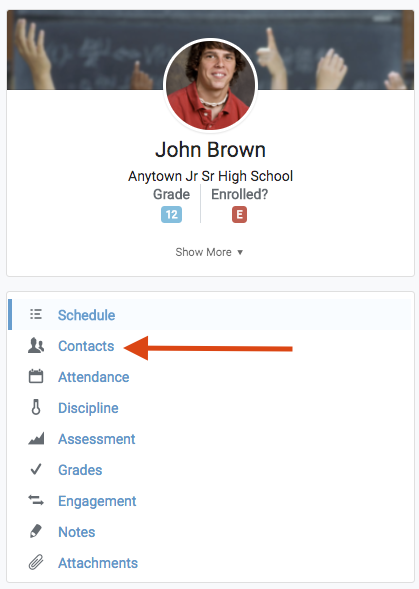The height and width of the screenshot is (589, 419).
Task: Open the Contacts section
Action: point(86,346)
